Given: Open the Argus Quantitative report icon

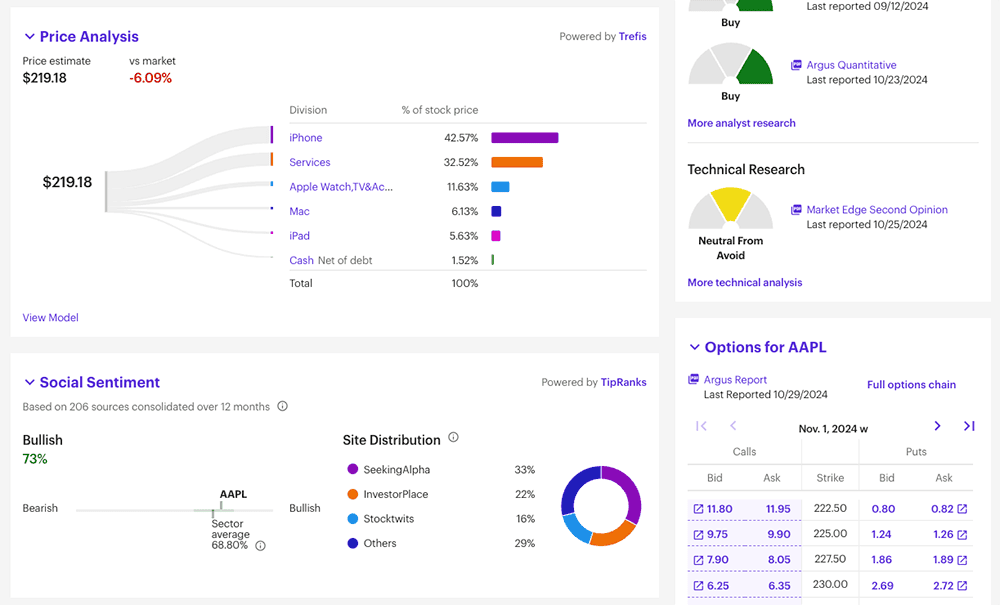Looking at the screenshot, I should pyautogui.click(x=797, y=64).
